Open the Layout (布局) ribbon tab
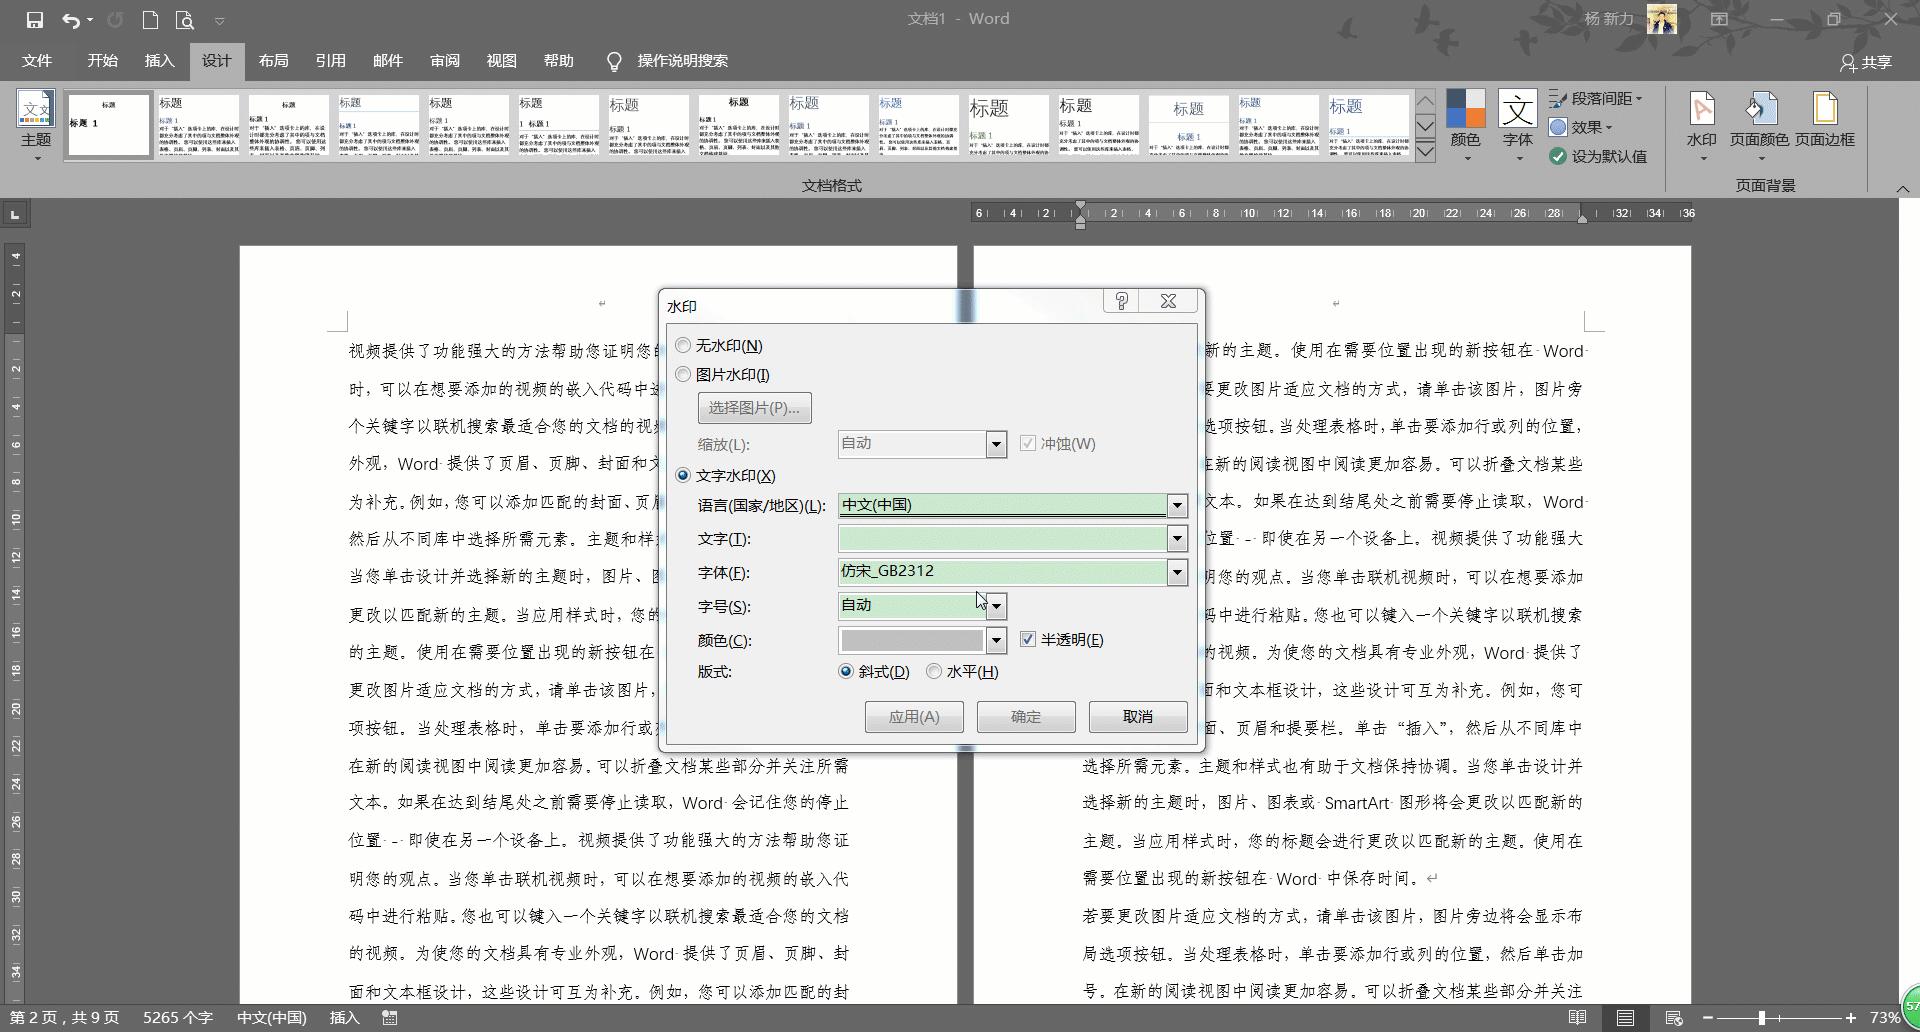 click(x=273, y=61)
